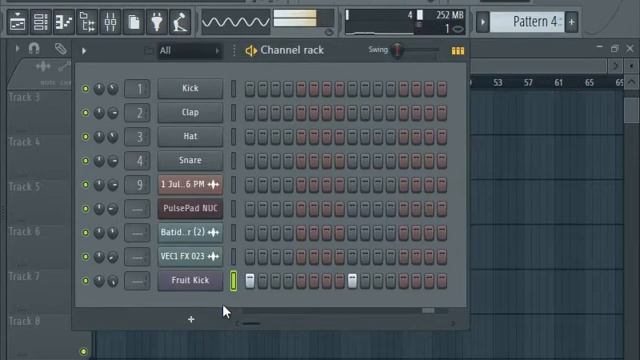Open the Hat channel
The width and height of the screenshot is (640, 360).
(x=190, y=137)
